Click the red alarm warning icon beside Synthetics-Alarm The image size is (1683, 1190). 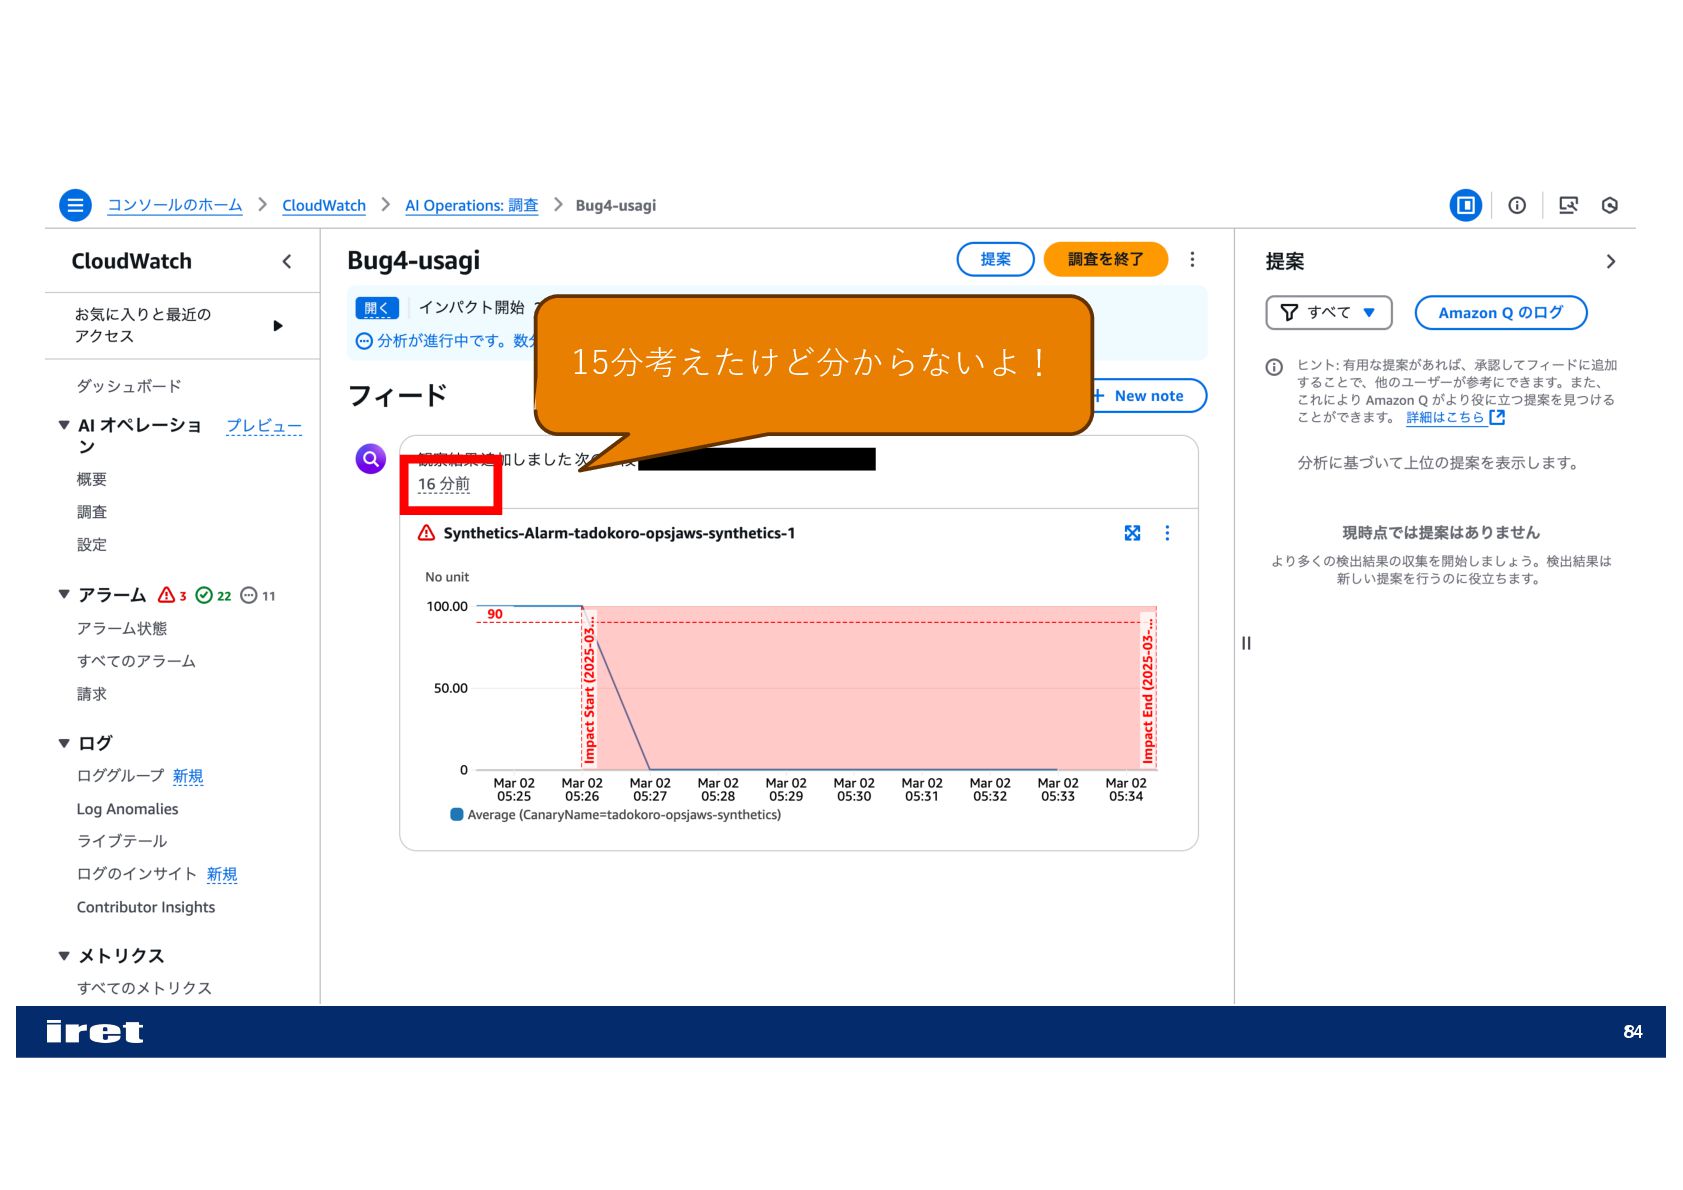click(426, 533)
